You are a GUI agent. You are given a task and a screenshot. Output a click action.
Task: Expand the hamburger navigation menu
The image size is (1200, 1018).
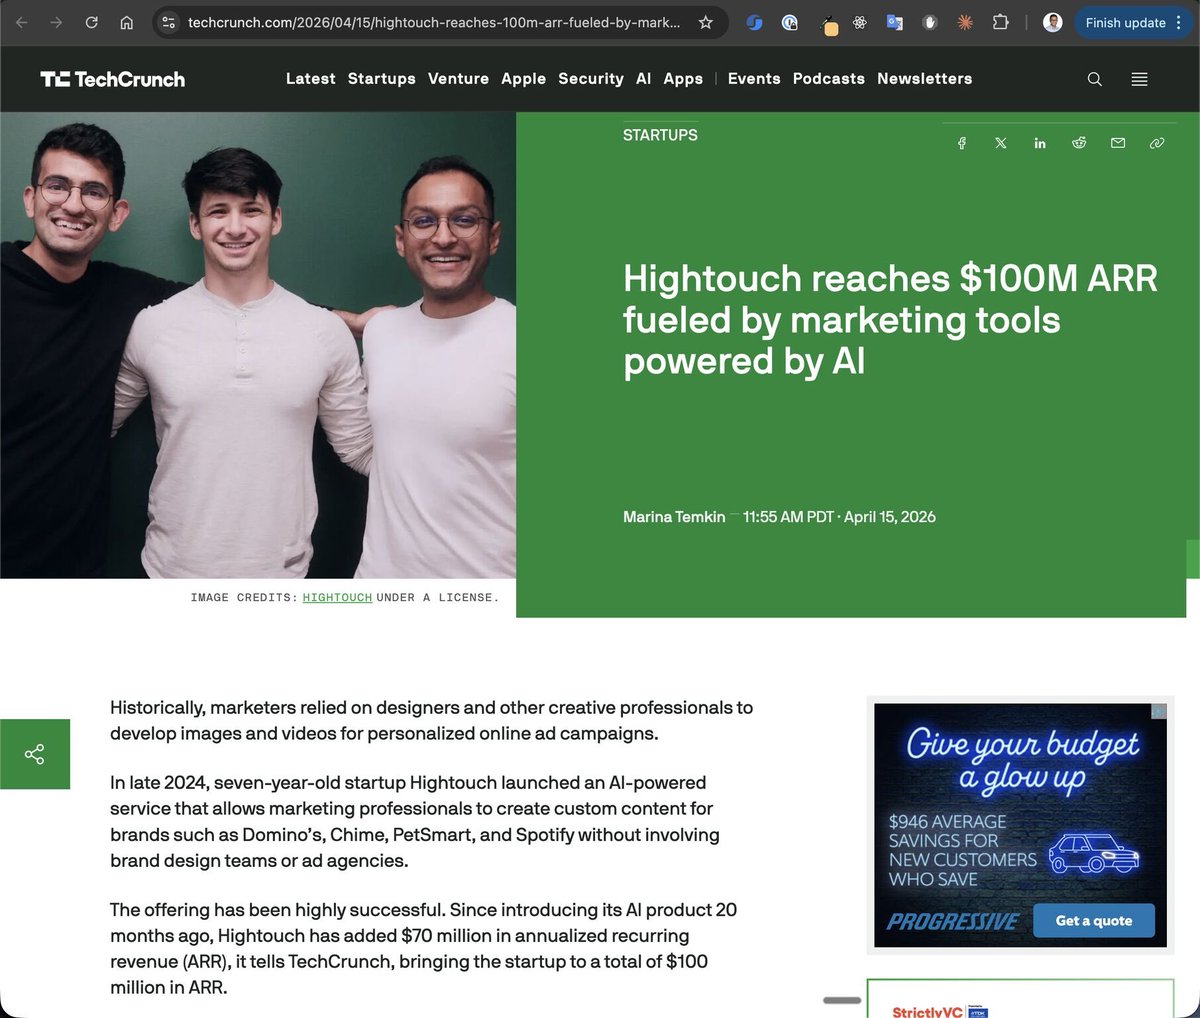[x=1139, y=79]
